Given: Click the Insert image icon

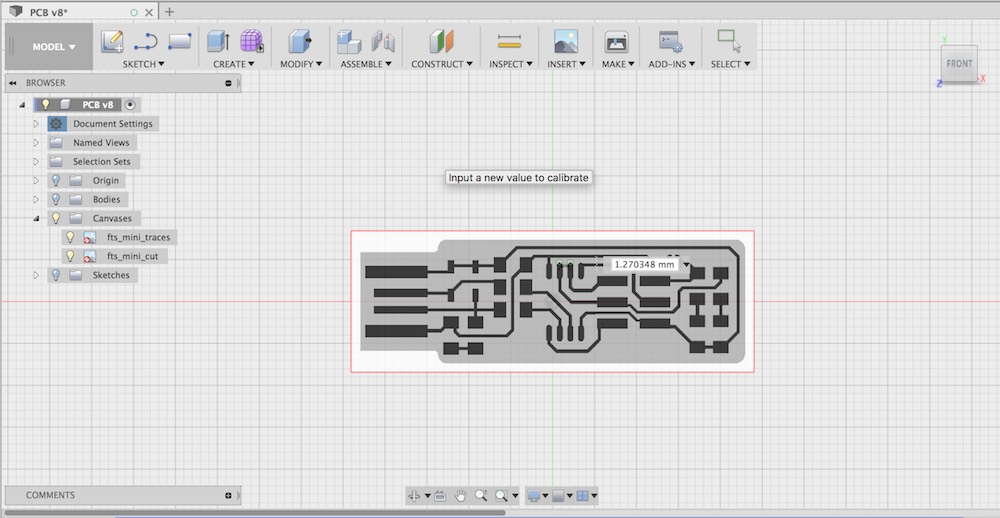Looking at the screenshot, I should [566, 42].
